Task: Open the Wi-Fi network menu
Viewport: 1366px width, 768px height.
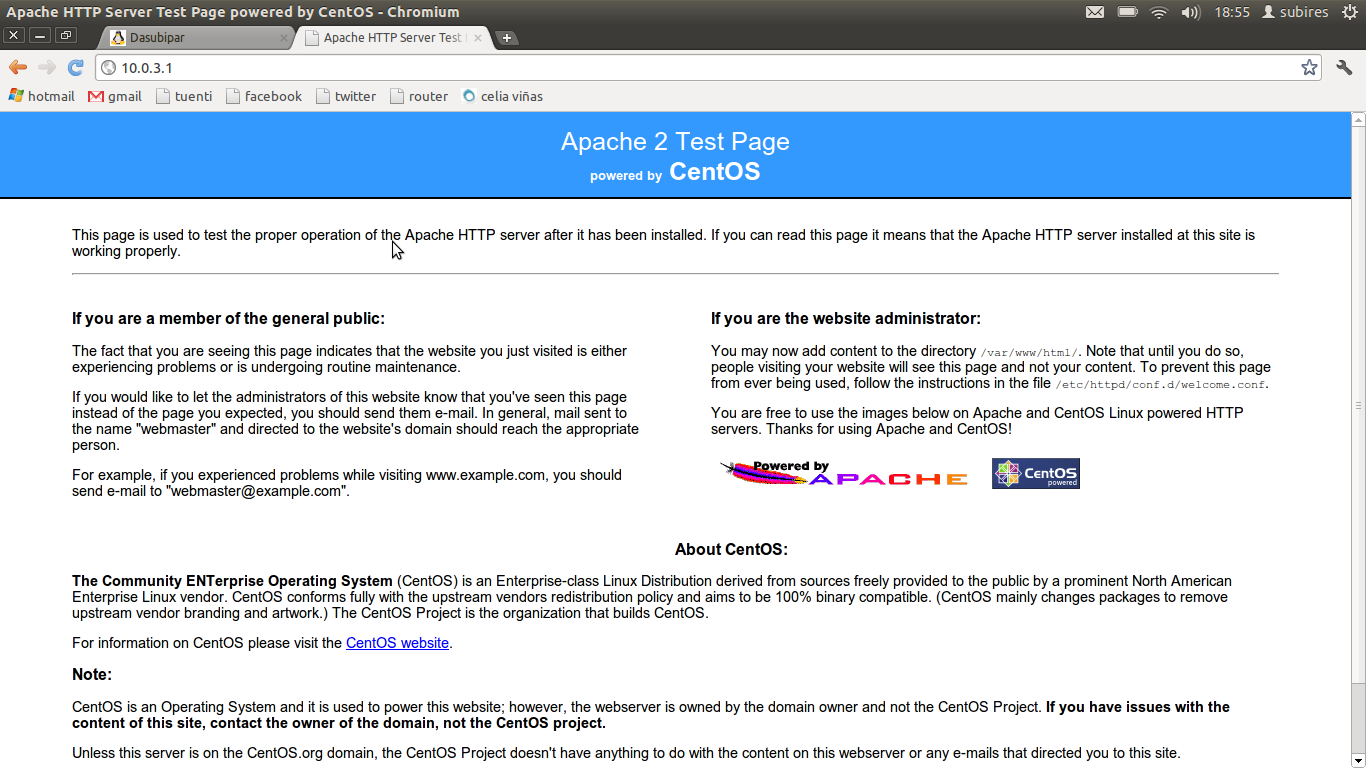Action: coord(1159,12)
